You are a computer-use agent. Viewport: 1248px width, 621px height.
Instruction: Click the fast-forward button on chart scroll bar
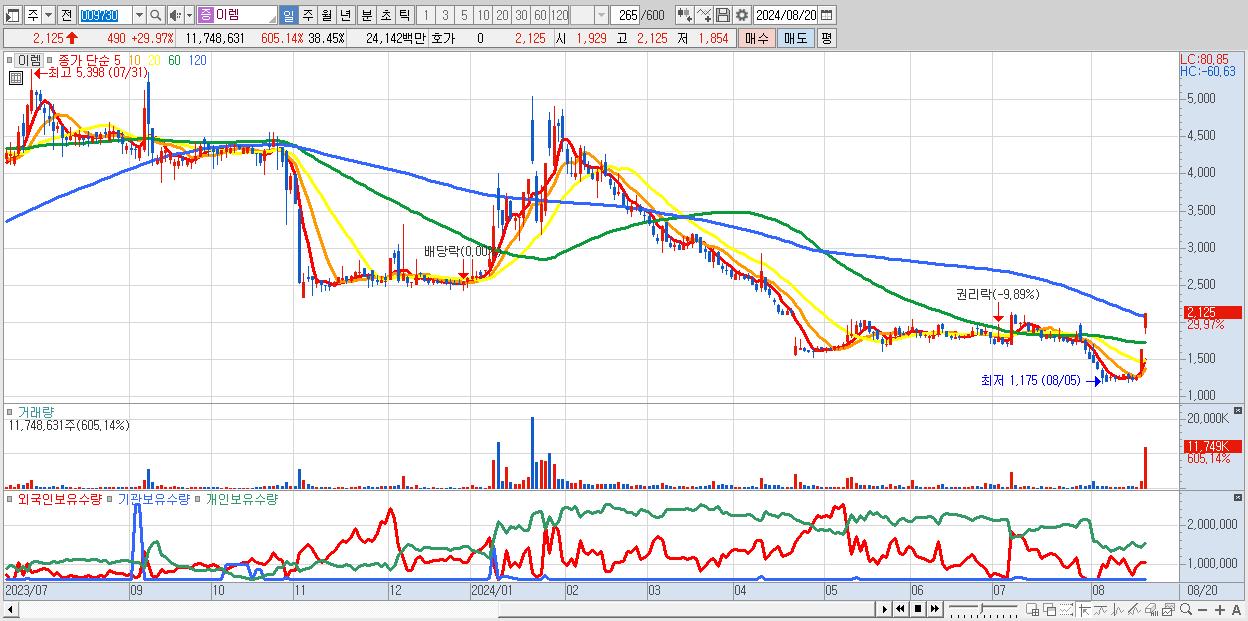click(934, 609)
